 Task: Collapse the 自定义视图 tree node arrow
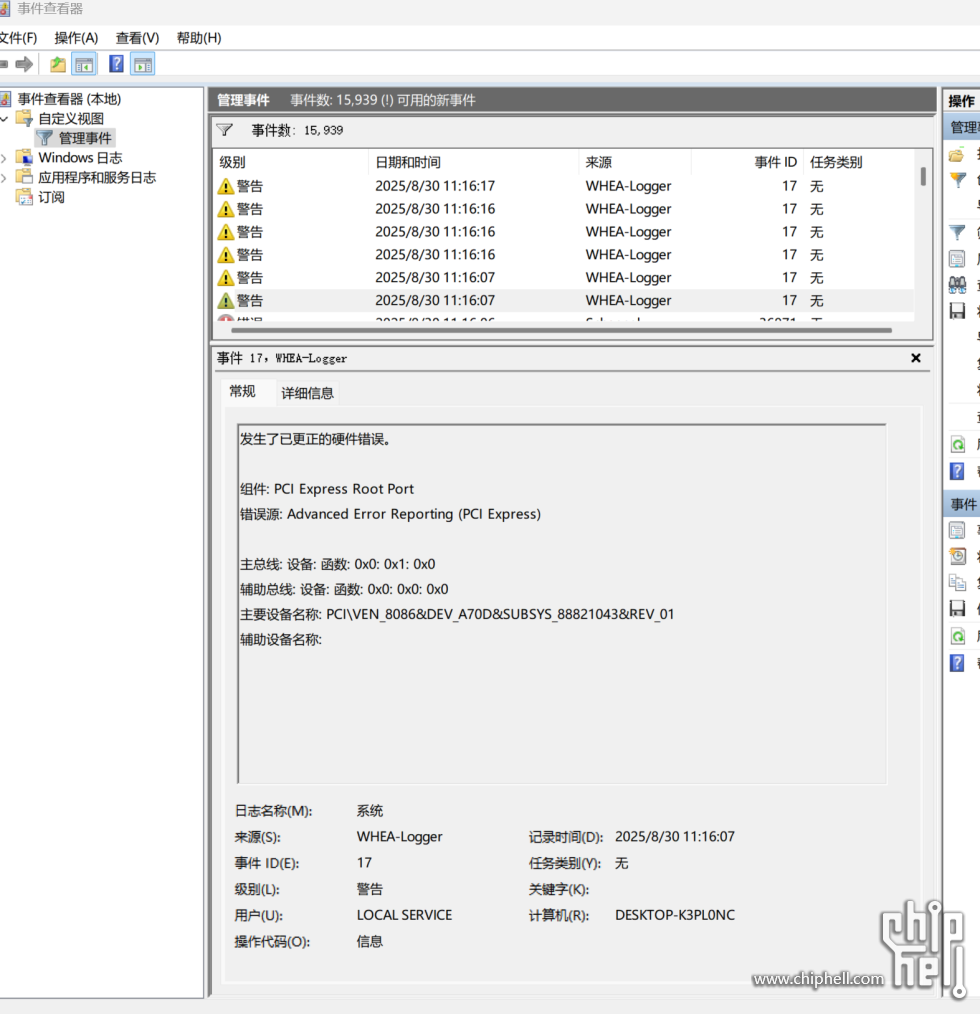click(5, 118)
